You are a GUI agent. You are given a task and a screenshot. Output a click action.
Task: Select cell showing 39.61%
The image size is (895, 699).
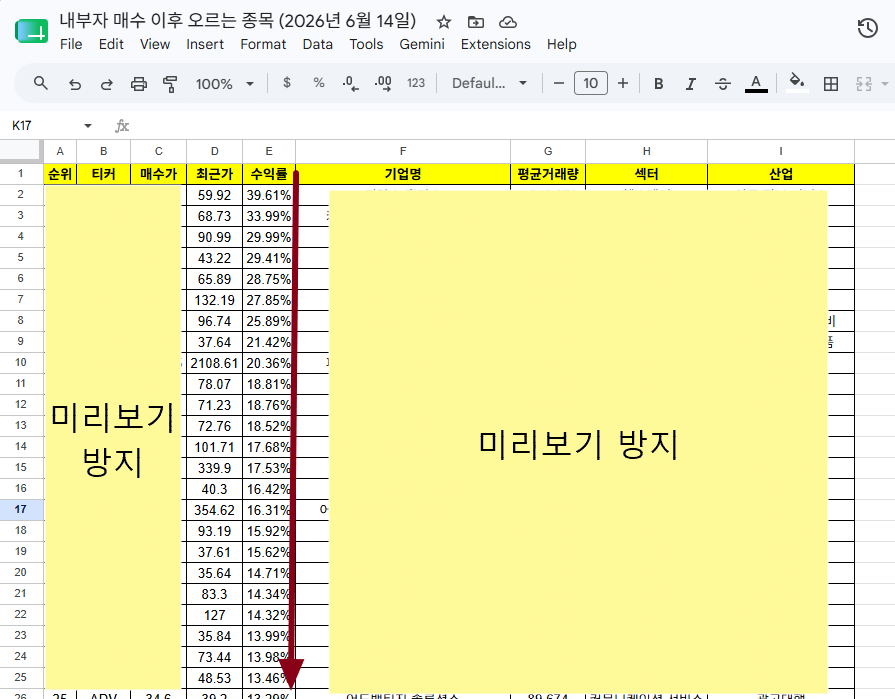(269, 195)
